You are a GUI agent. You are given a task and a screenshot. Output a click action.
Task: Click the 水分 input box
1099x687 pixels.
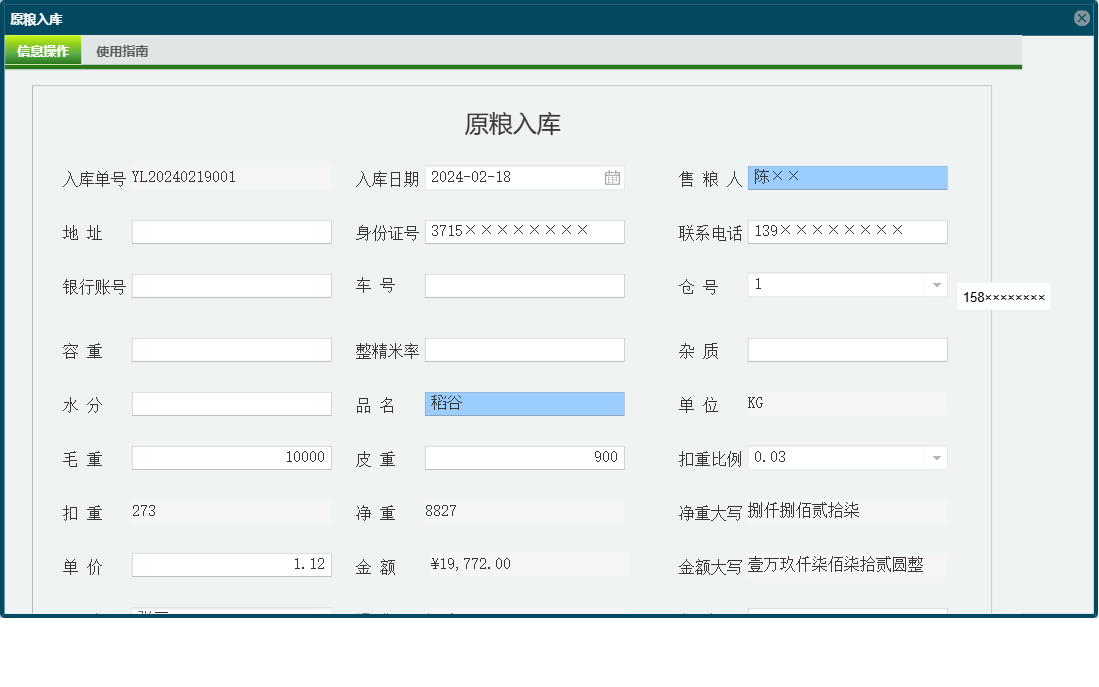point(231,403)
